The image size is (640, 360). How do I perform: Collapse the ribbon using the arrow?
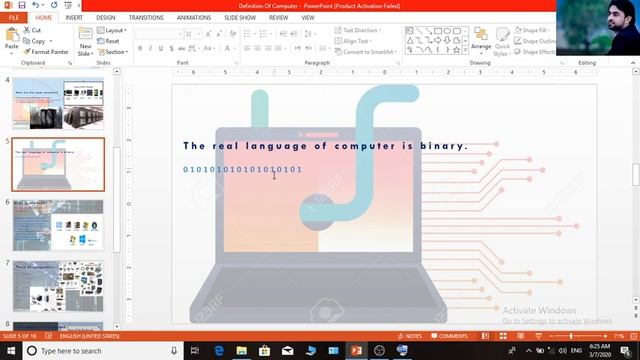[x=633, y=63]
